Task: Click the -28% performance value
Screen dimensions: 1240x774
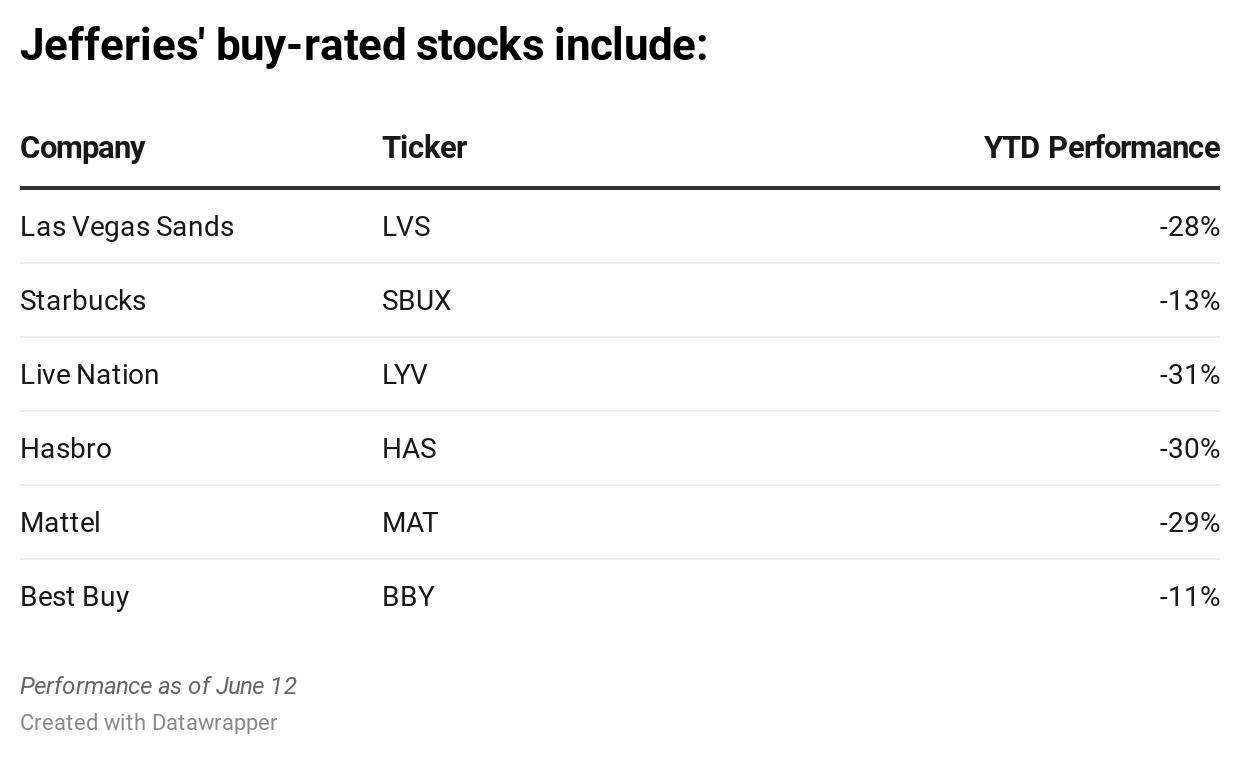Action: click(1189, 227)
